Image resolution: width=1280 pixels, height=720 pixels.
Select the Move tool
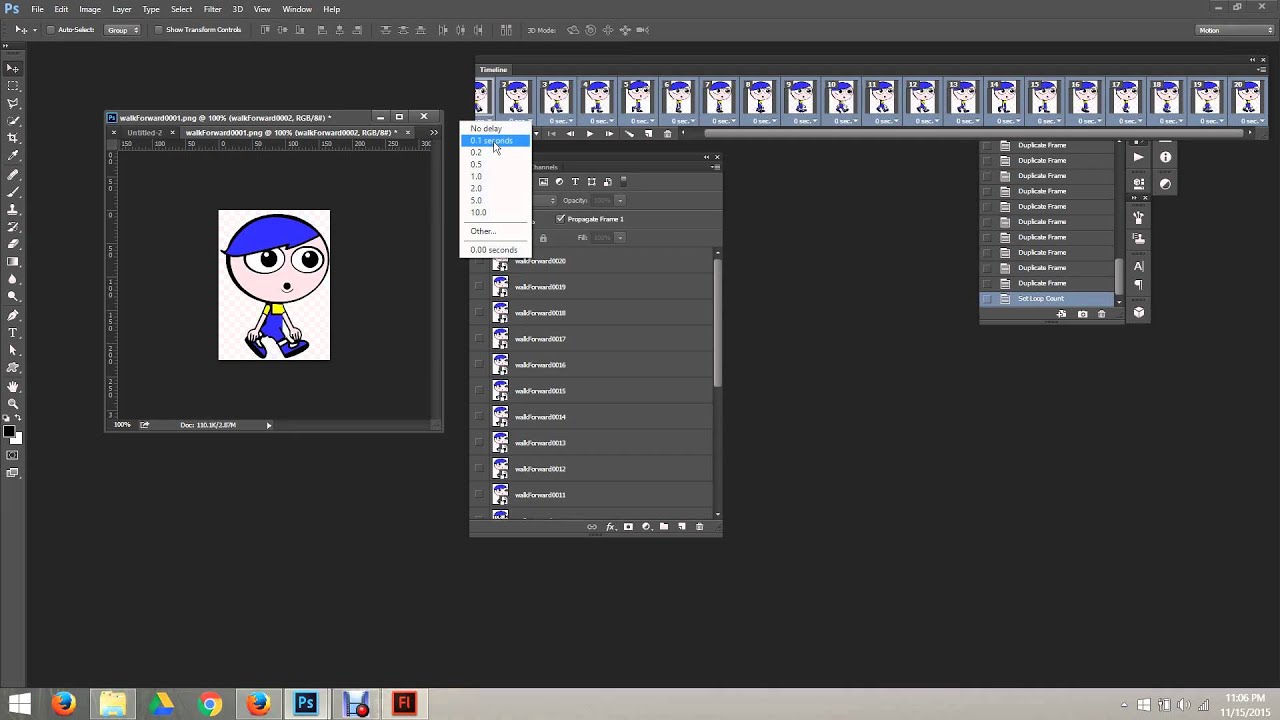(x=13, y=68)
